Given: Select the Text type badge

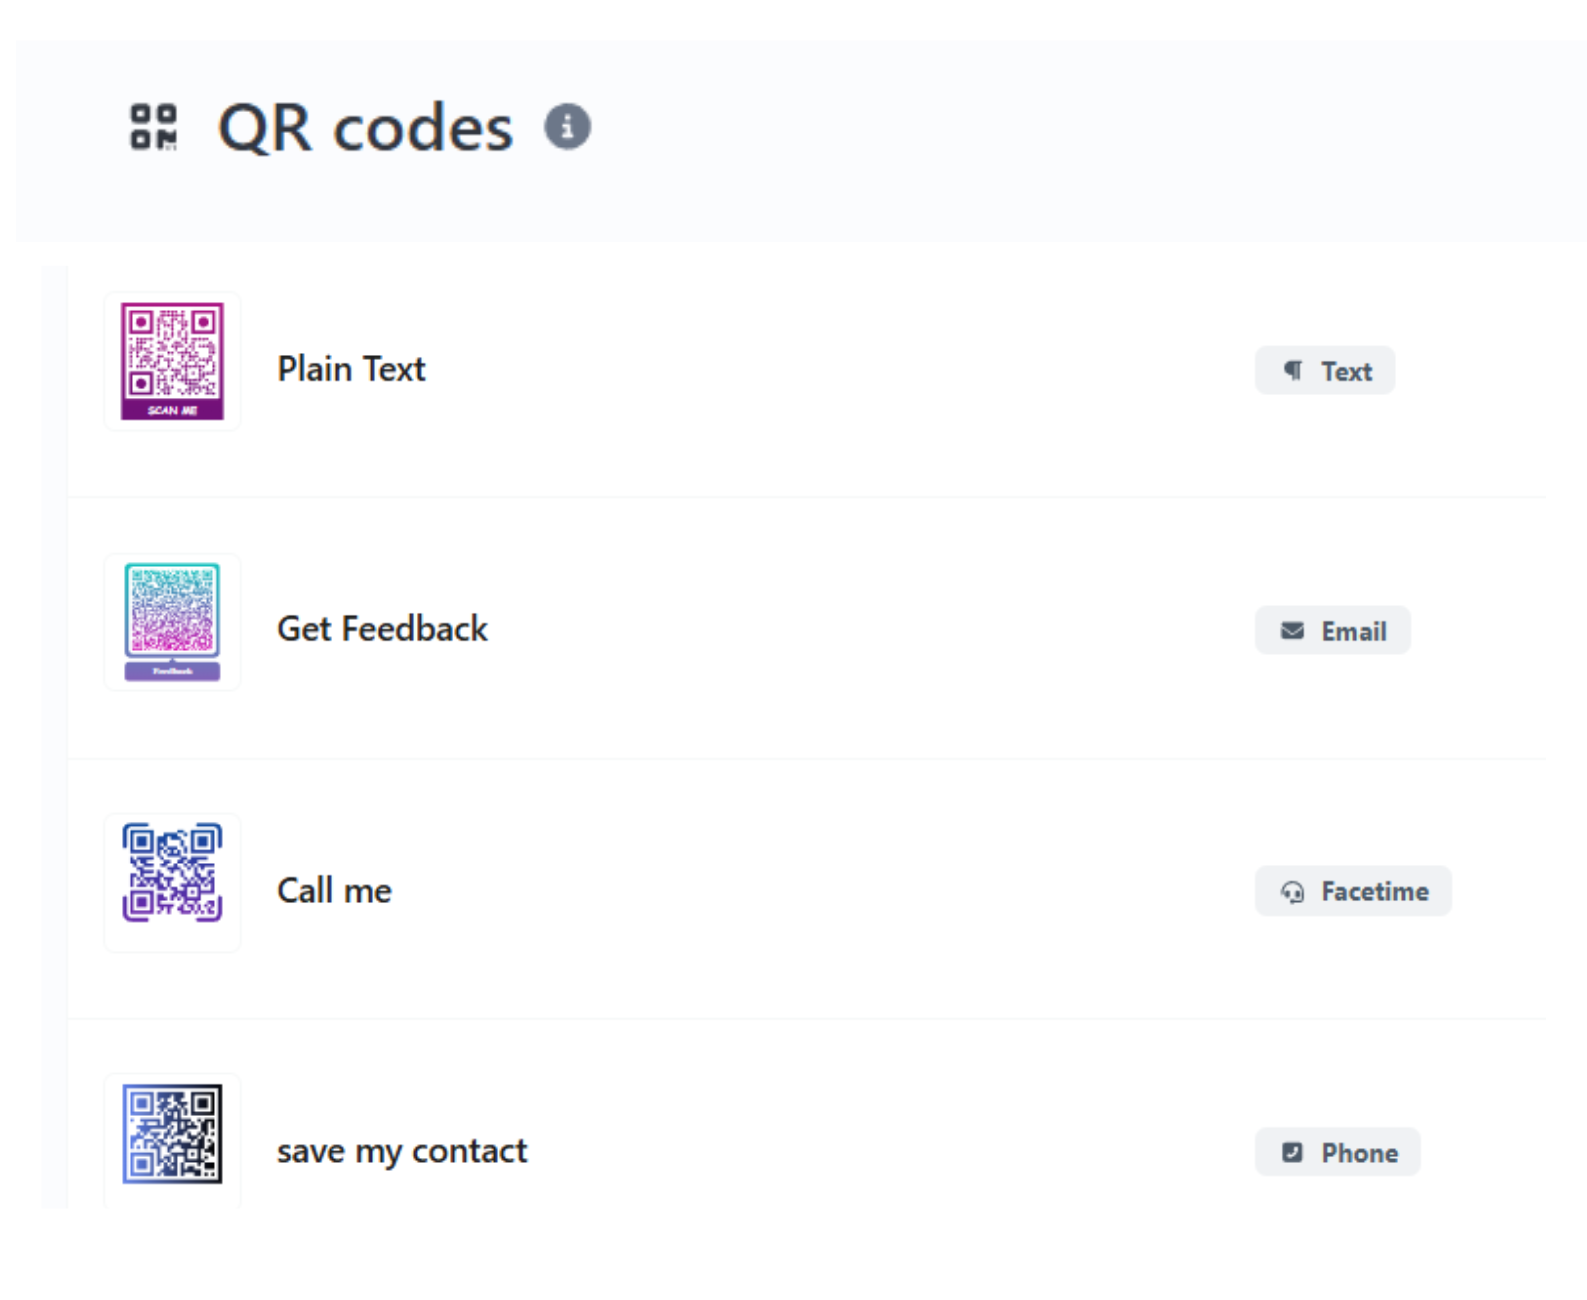Looking at the screenshot, I should pyautogui.click(x=1324, y=370).
